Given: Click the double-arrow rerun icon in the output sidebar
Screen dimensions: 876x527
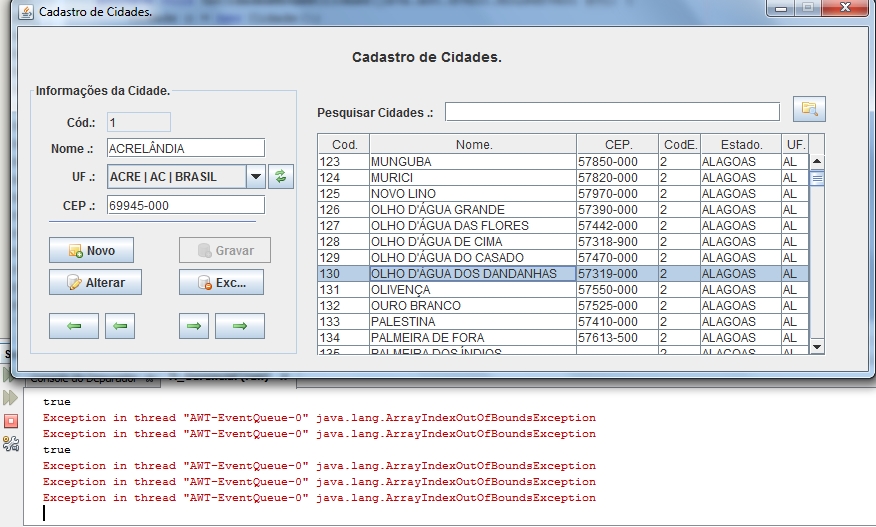Looking at the screenshot, I should 11,398.
